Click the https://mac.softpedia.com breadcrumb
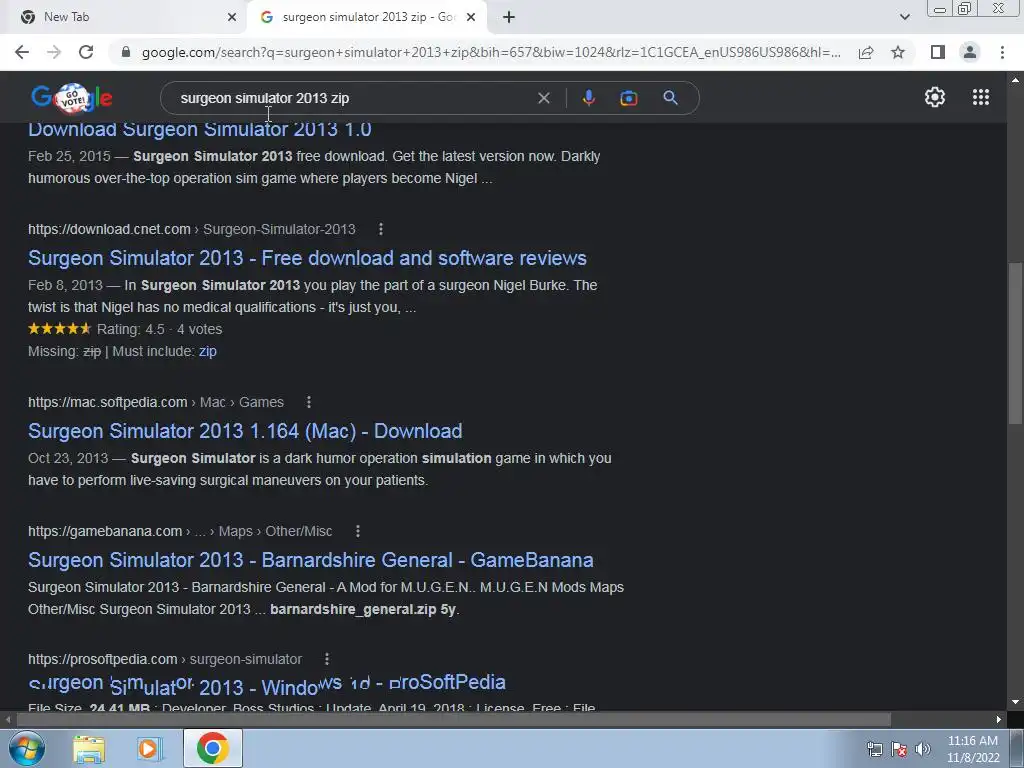Image resolution: width=1024 pixels, height=768 pixels. point(108,402)
